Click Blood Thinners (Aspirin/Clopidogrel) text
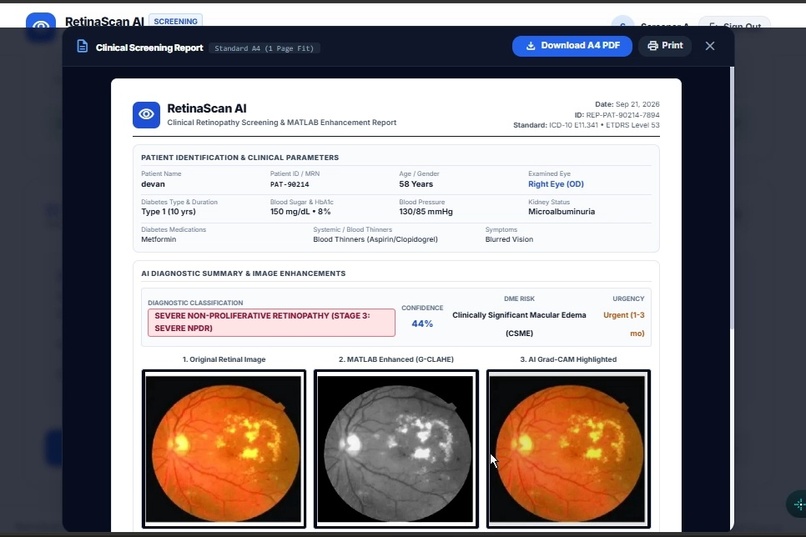This screenshot has height=537, width=806. 375,239
